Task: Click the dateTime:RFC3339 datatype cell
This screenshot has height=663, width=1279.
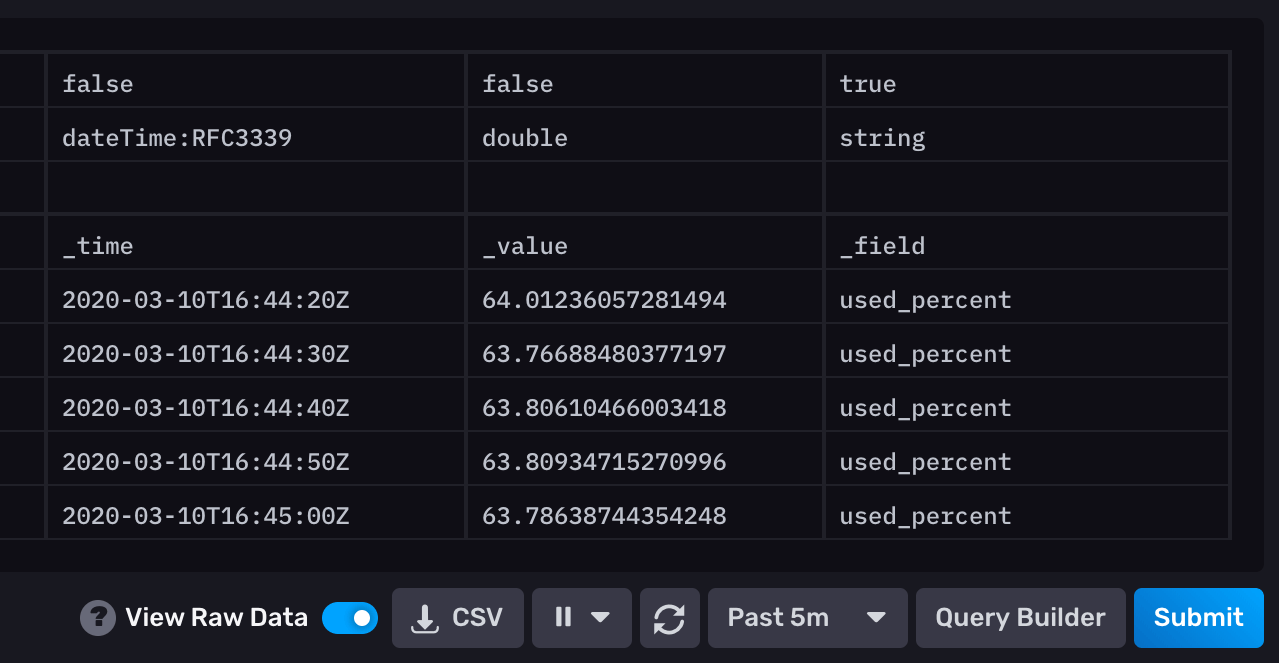Action: pyautogui.click(x=177, y=138)
